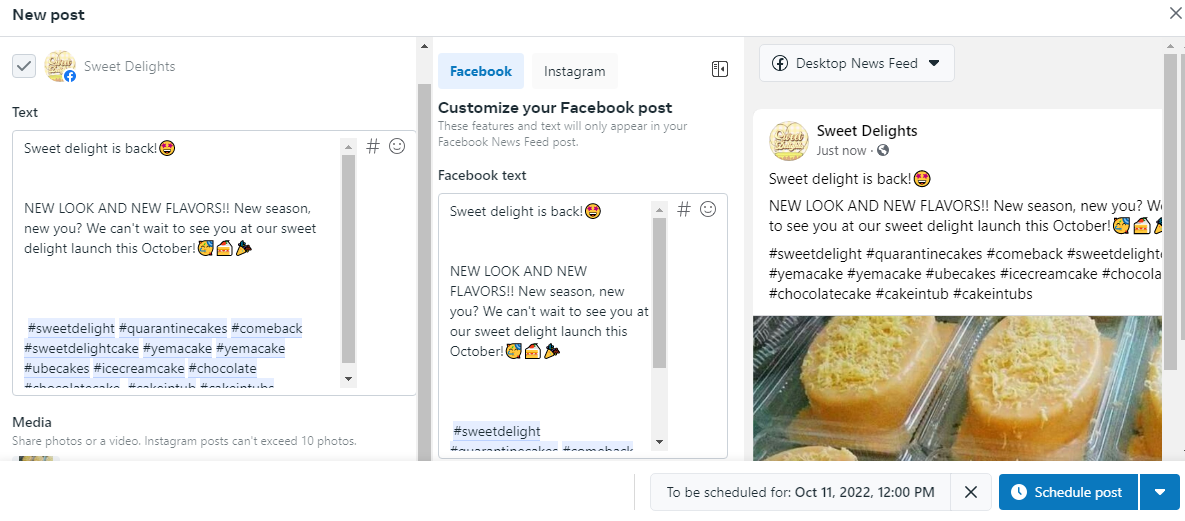
Task: Clear the scheduled date with X icon
Action: click(x=970, y=492)
